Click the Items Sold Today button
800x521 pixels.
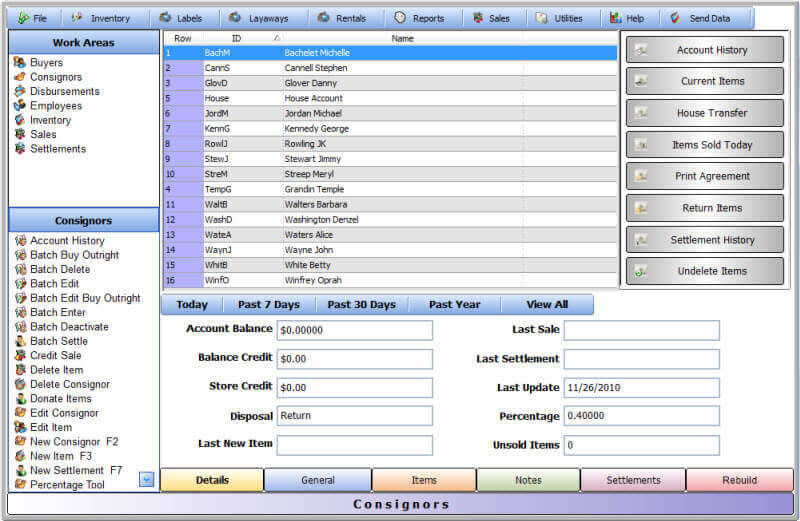pos(705,144)
